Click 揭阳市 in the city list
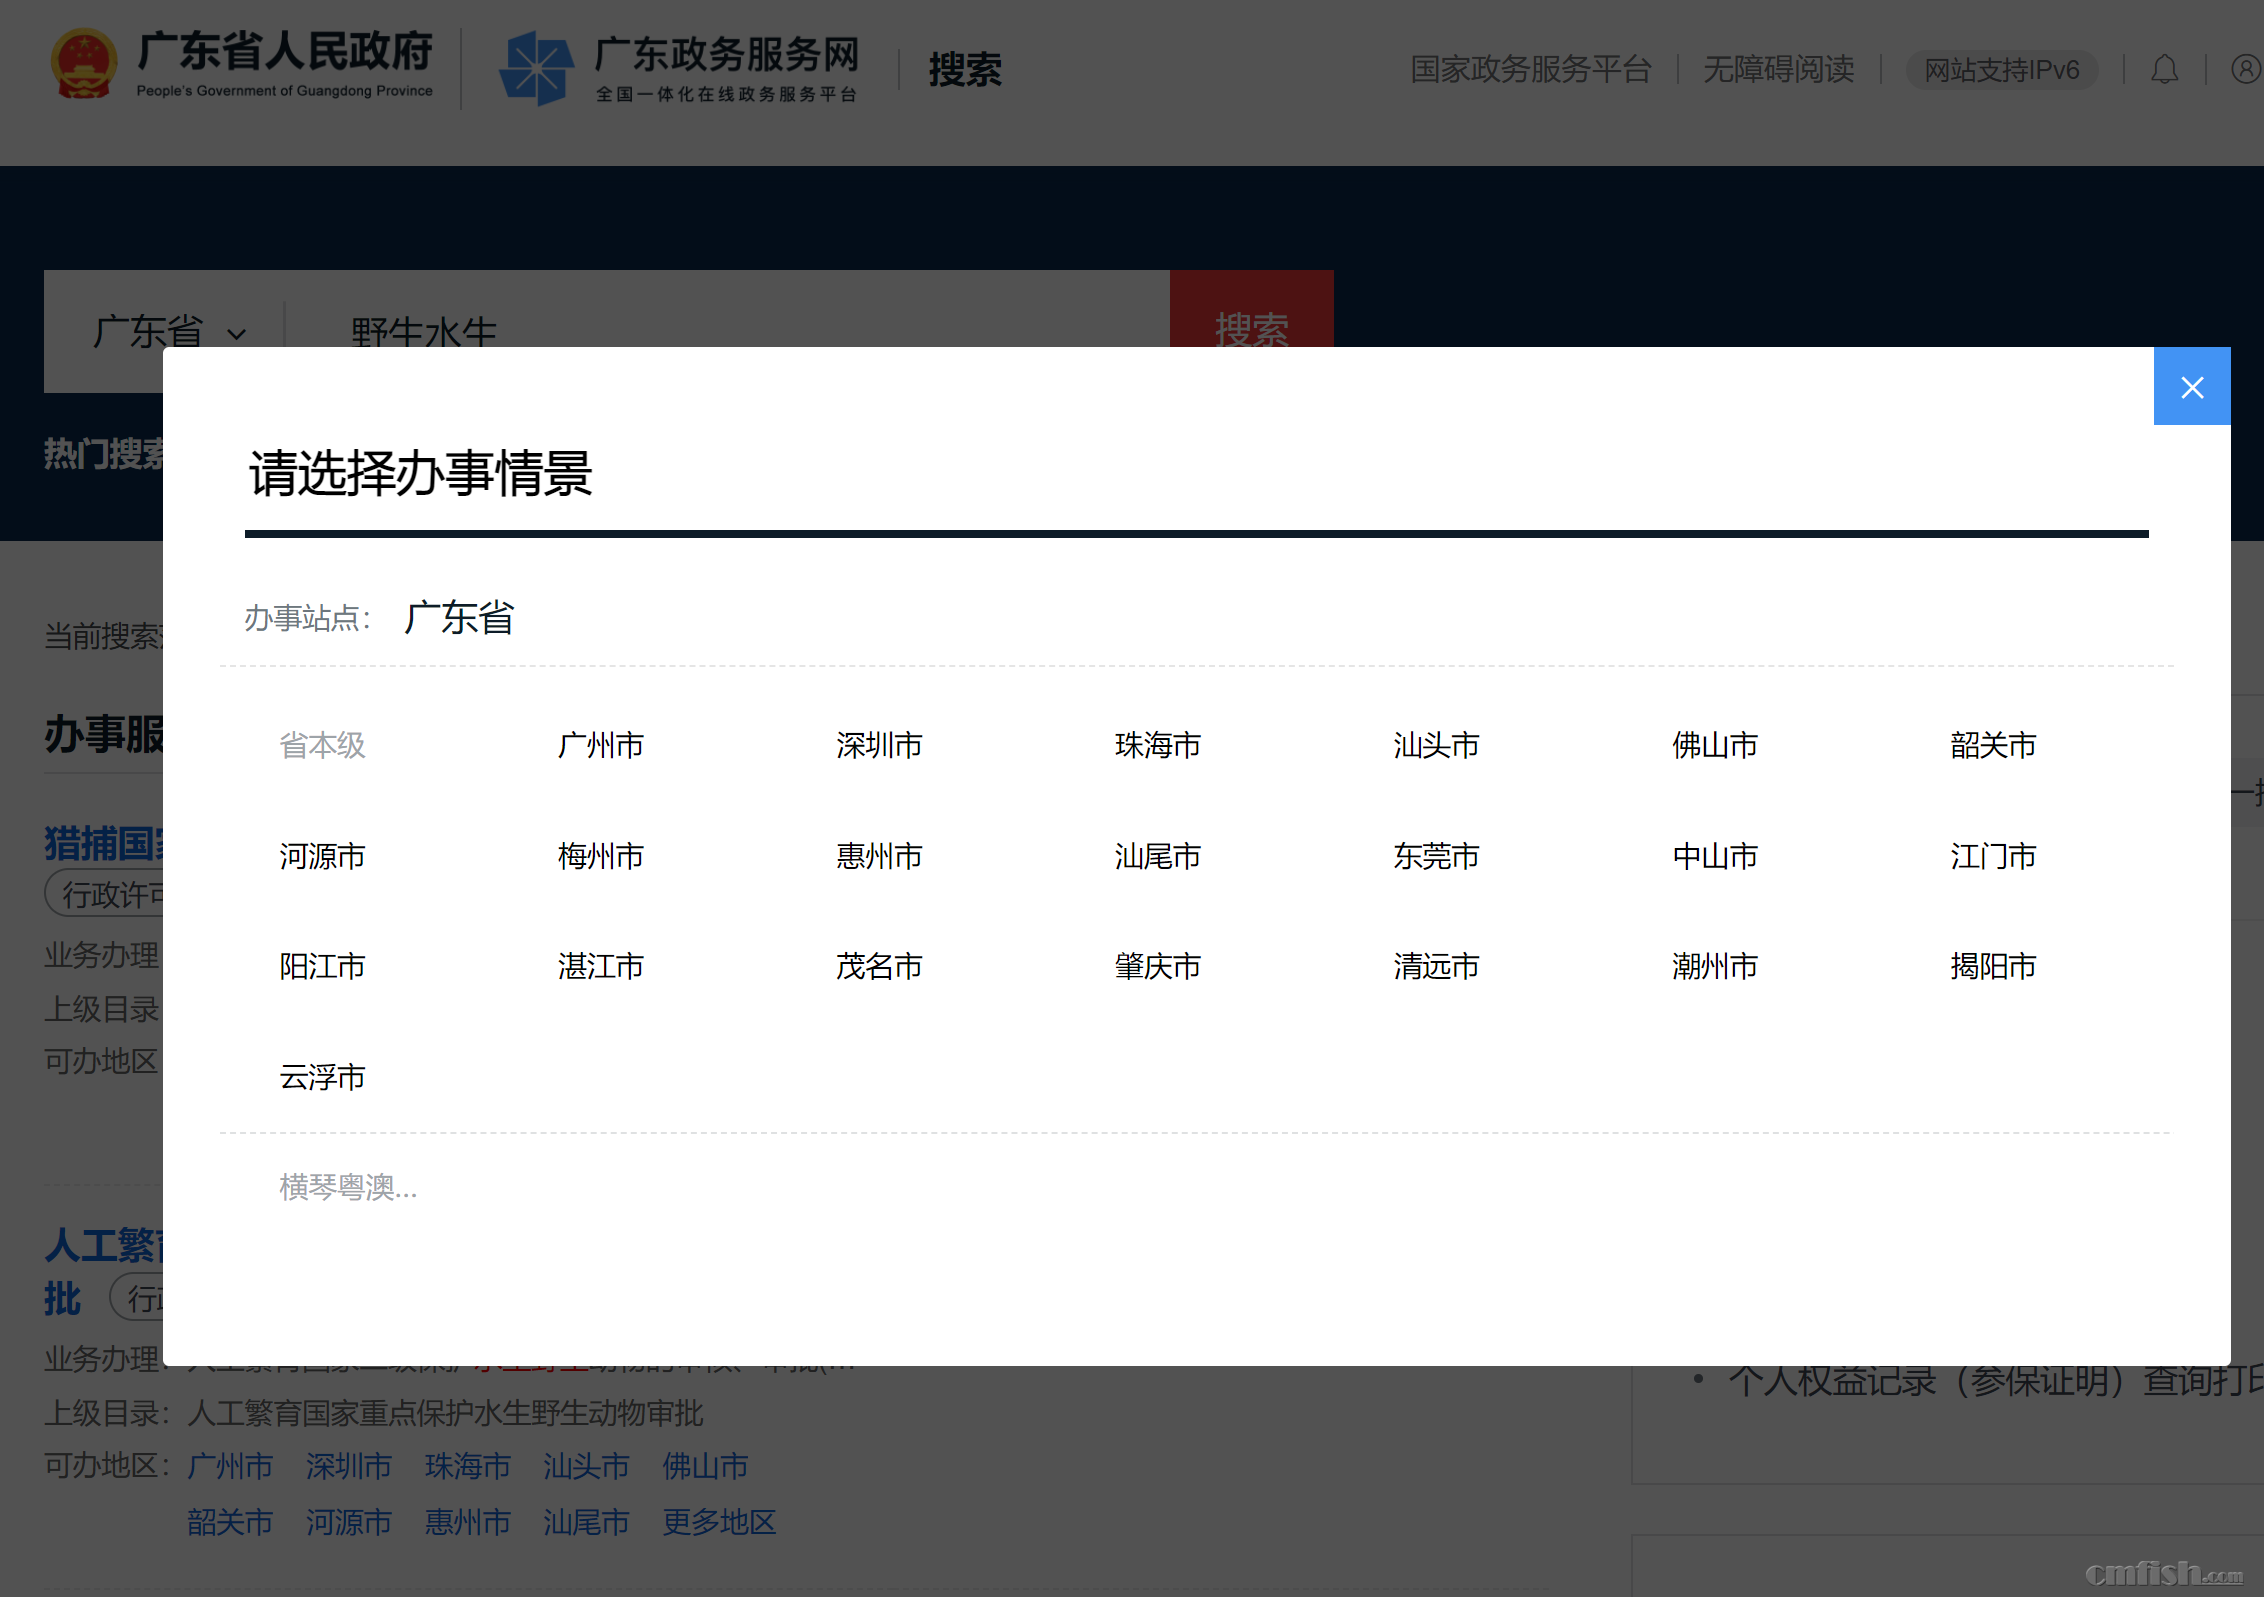 click(1993, 966)
